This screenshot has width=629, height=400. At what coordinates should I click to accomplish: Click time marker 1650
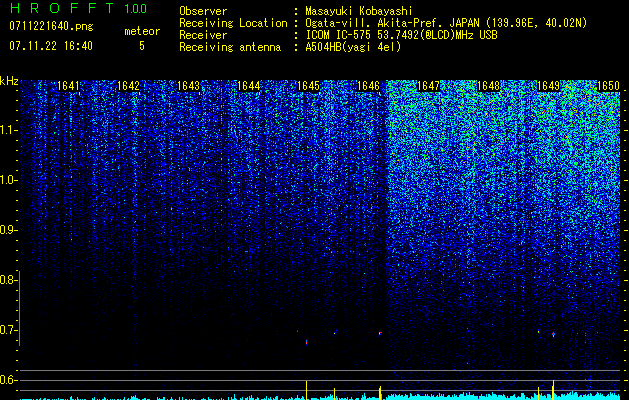pos(609,86)
